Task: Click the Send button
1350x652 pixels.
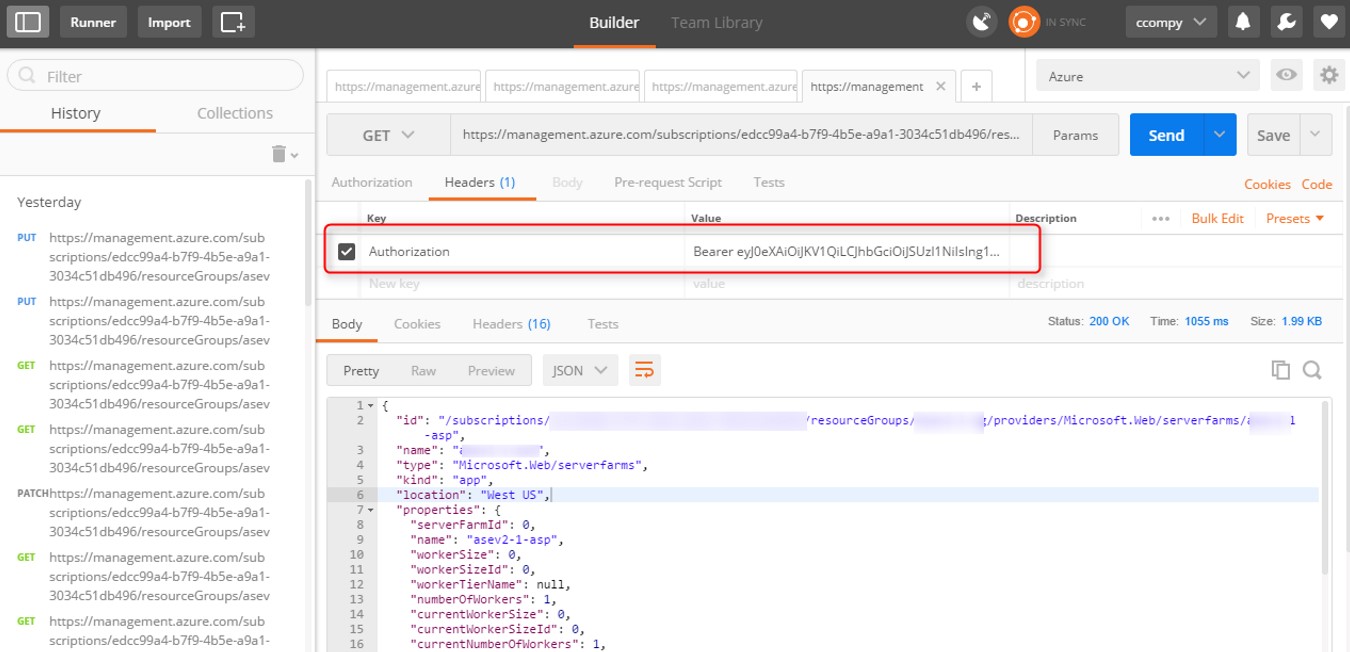Action: click(1166, 135)
